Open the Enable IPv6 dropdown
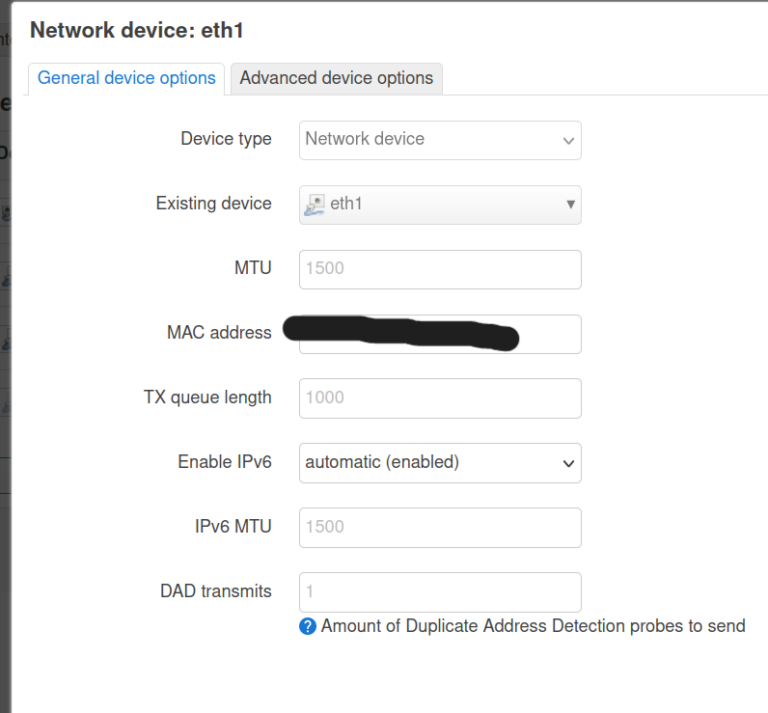The image size is (768, 713). (440, 463)
